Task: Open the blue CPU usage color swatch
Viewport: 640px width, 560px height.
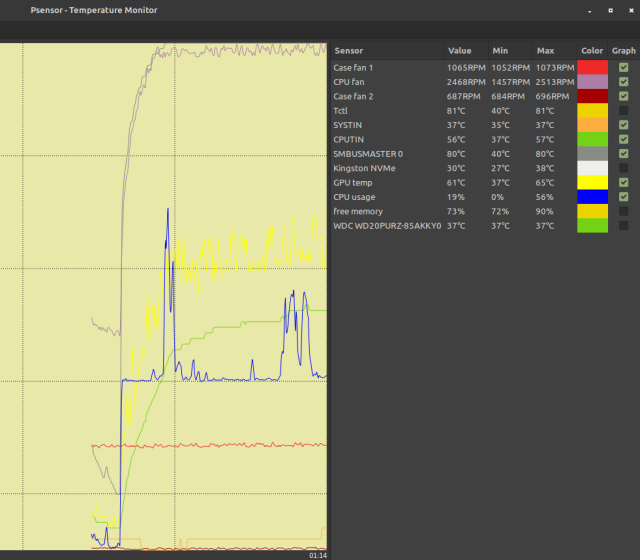Action: tap(592, 197)
